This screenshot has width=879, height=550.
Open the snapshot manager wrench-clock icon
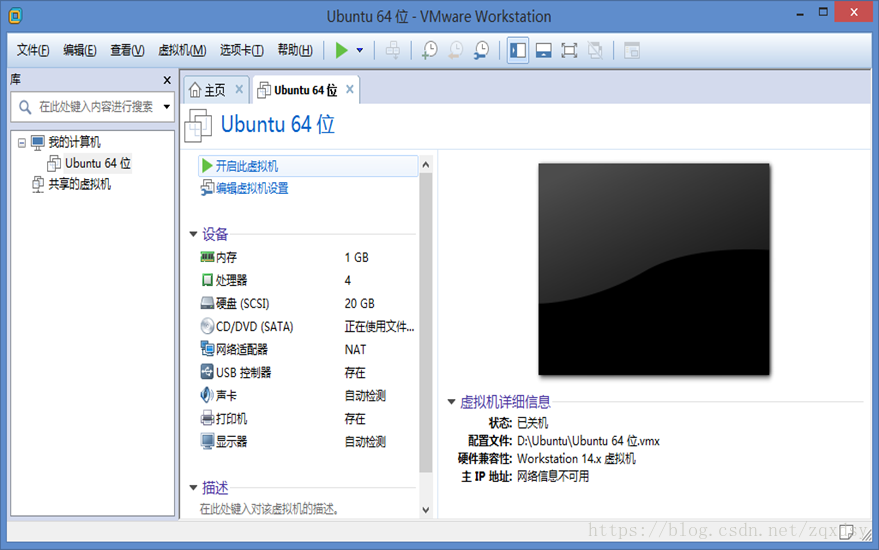pyautogui.click(x=482, y=50)
